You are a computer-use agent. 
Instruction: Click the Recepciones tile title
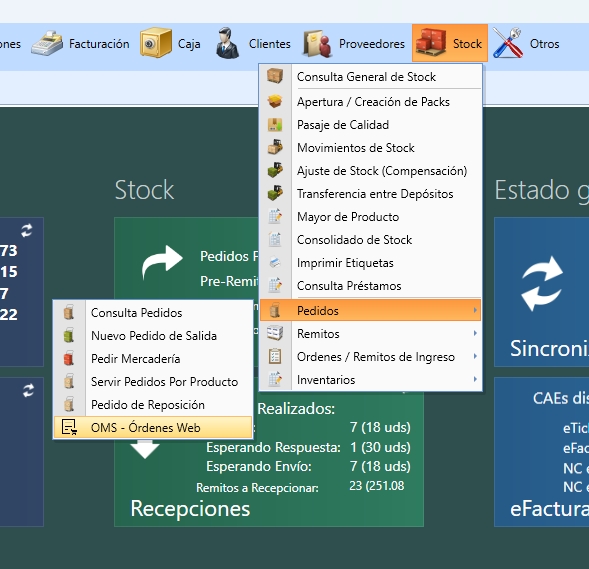[190, 509]
